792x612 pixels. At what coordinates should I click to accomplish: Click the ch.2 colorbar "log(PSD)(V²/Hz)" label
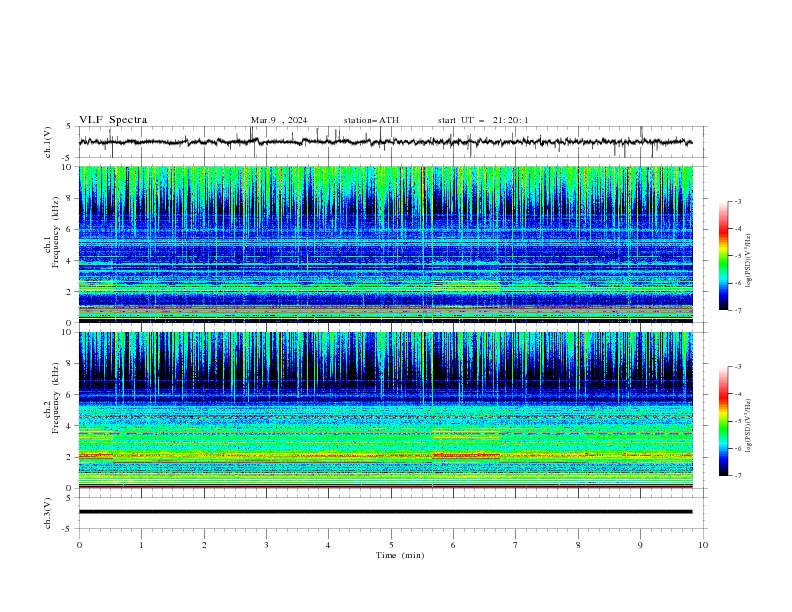tap(748, 426)
